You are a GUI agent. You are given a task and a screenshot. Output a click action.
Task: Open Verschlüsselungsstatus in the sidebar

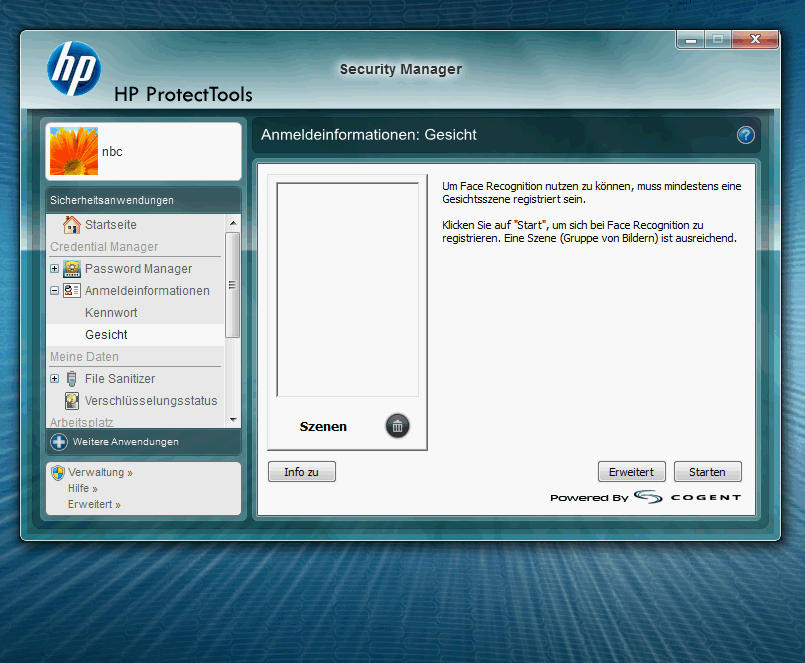click(x=151, y=401)
